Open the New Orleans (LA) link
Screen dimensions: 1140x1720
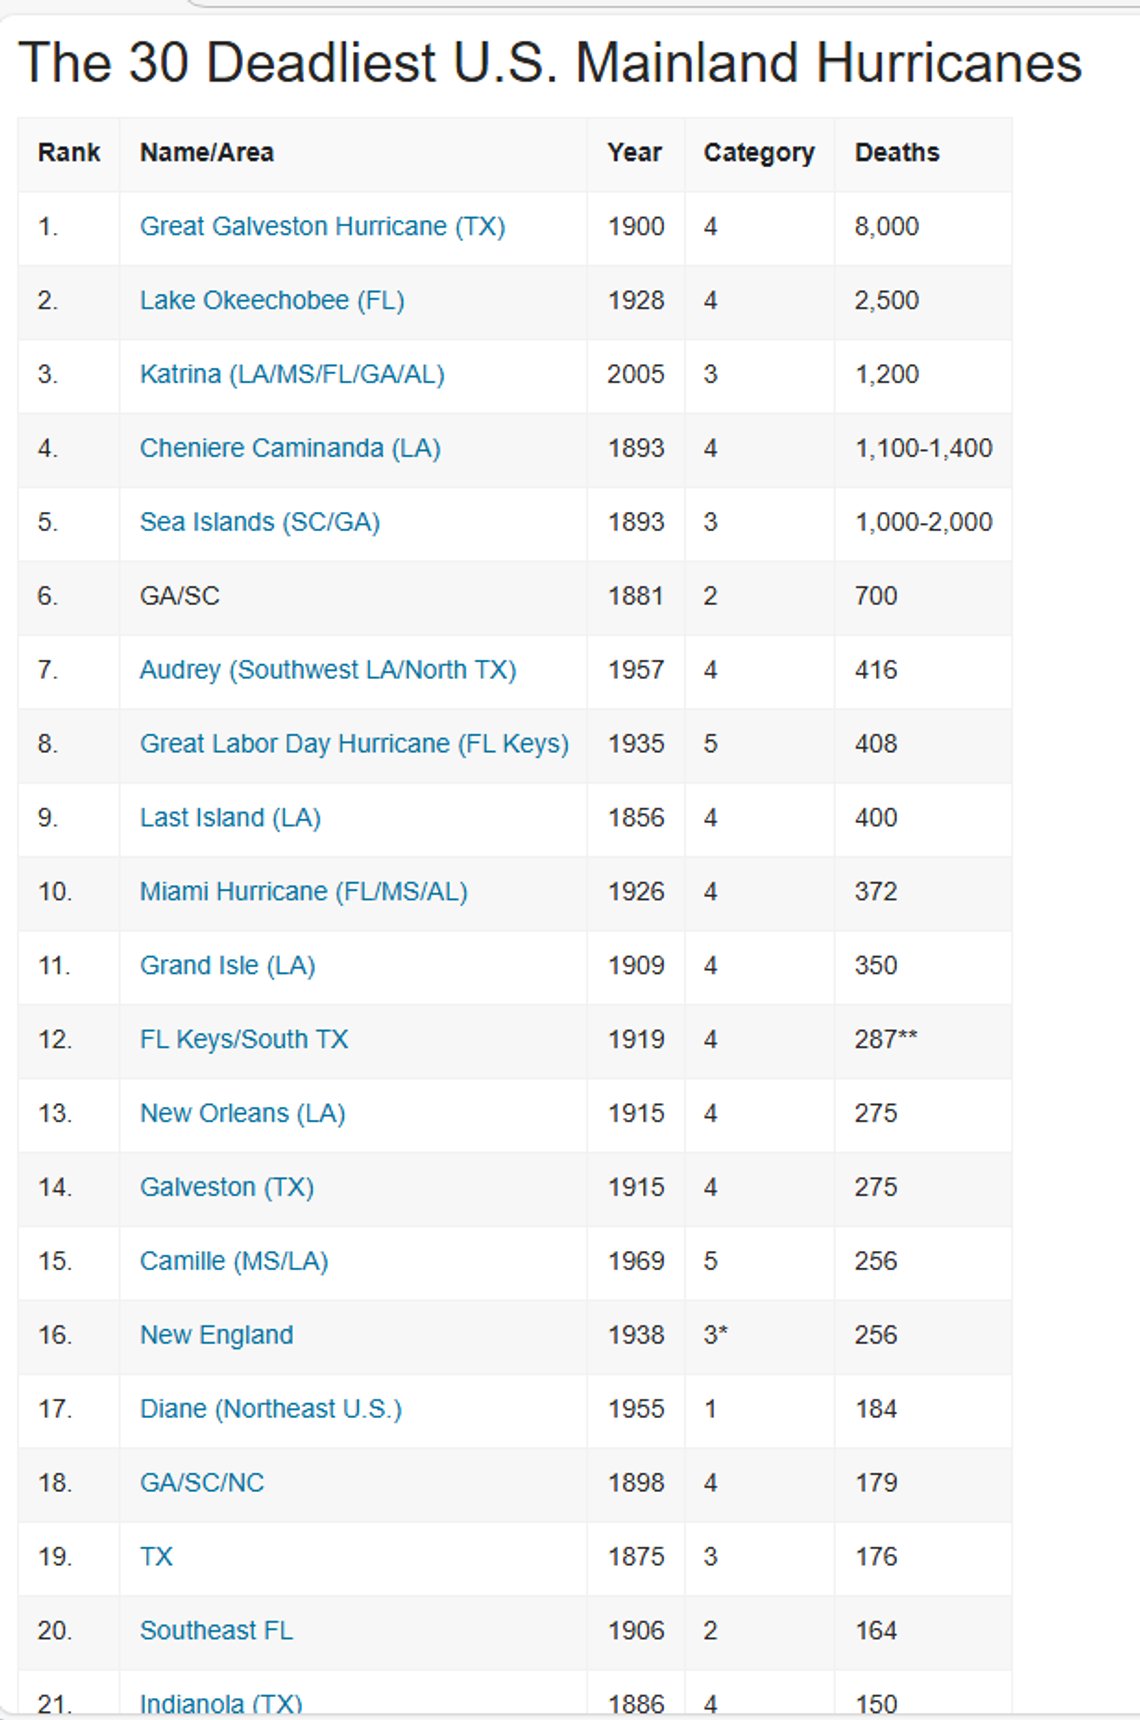click(243, 1114)
